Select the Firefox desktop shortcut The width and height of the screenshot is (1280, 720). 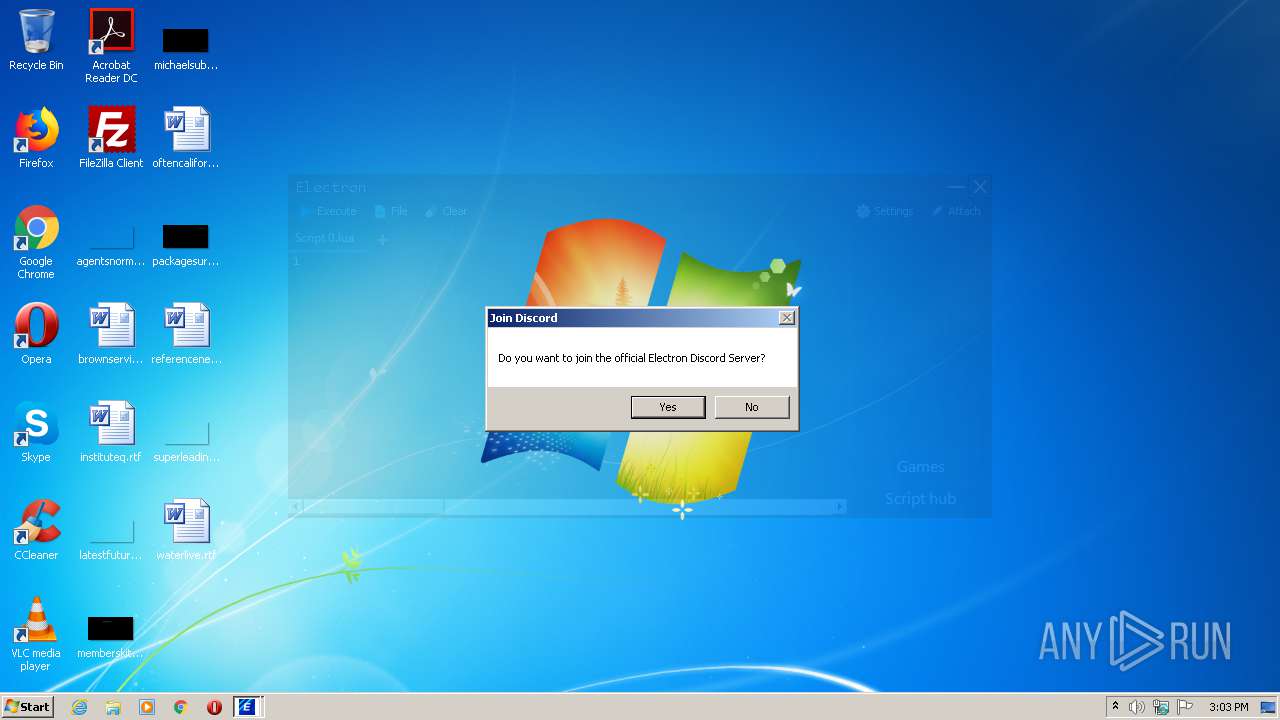(x=36, y=138)
